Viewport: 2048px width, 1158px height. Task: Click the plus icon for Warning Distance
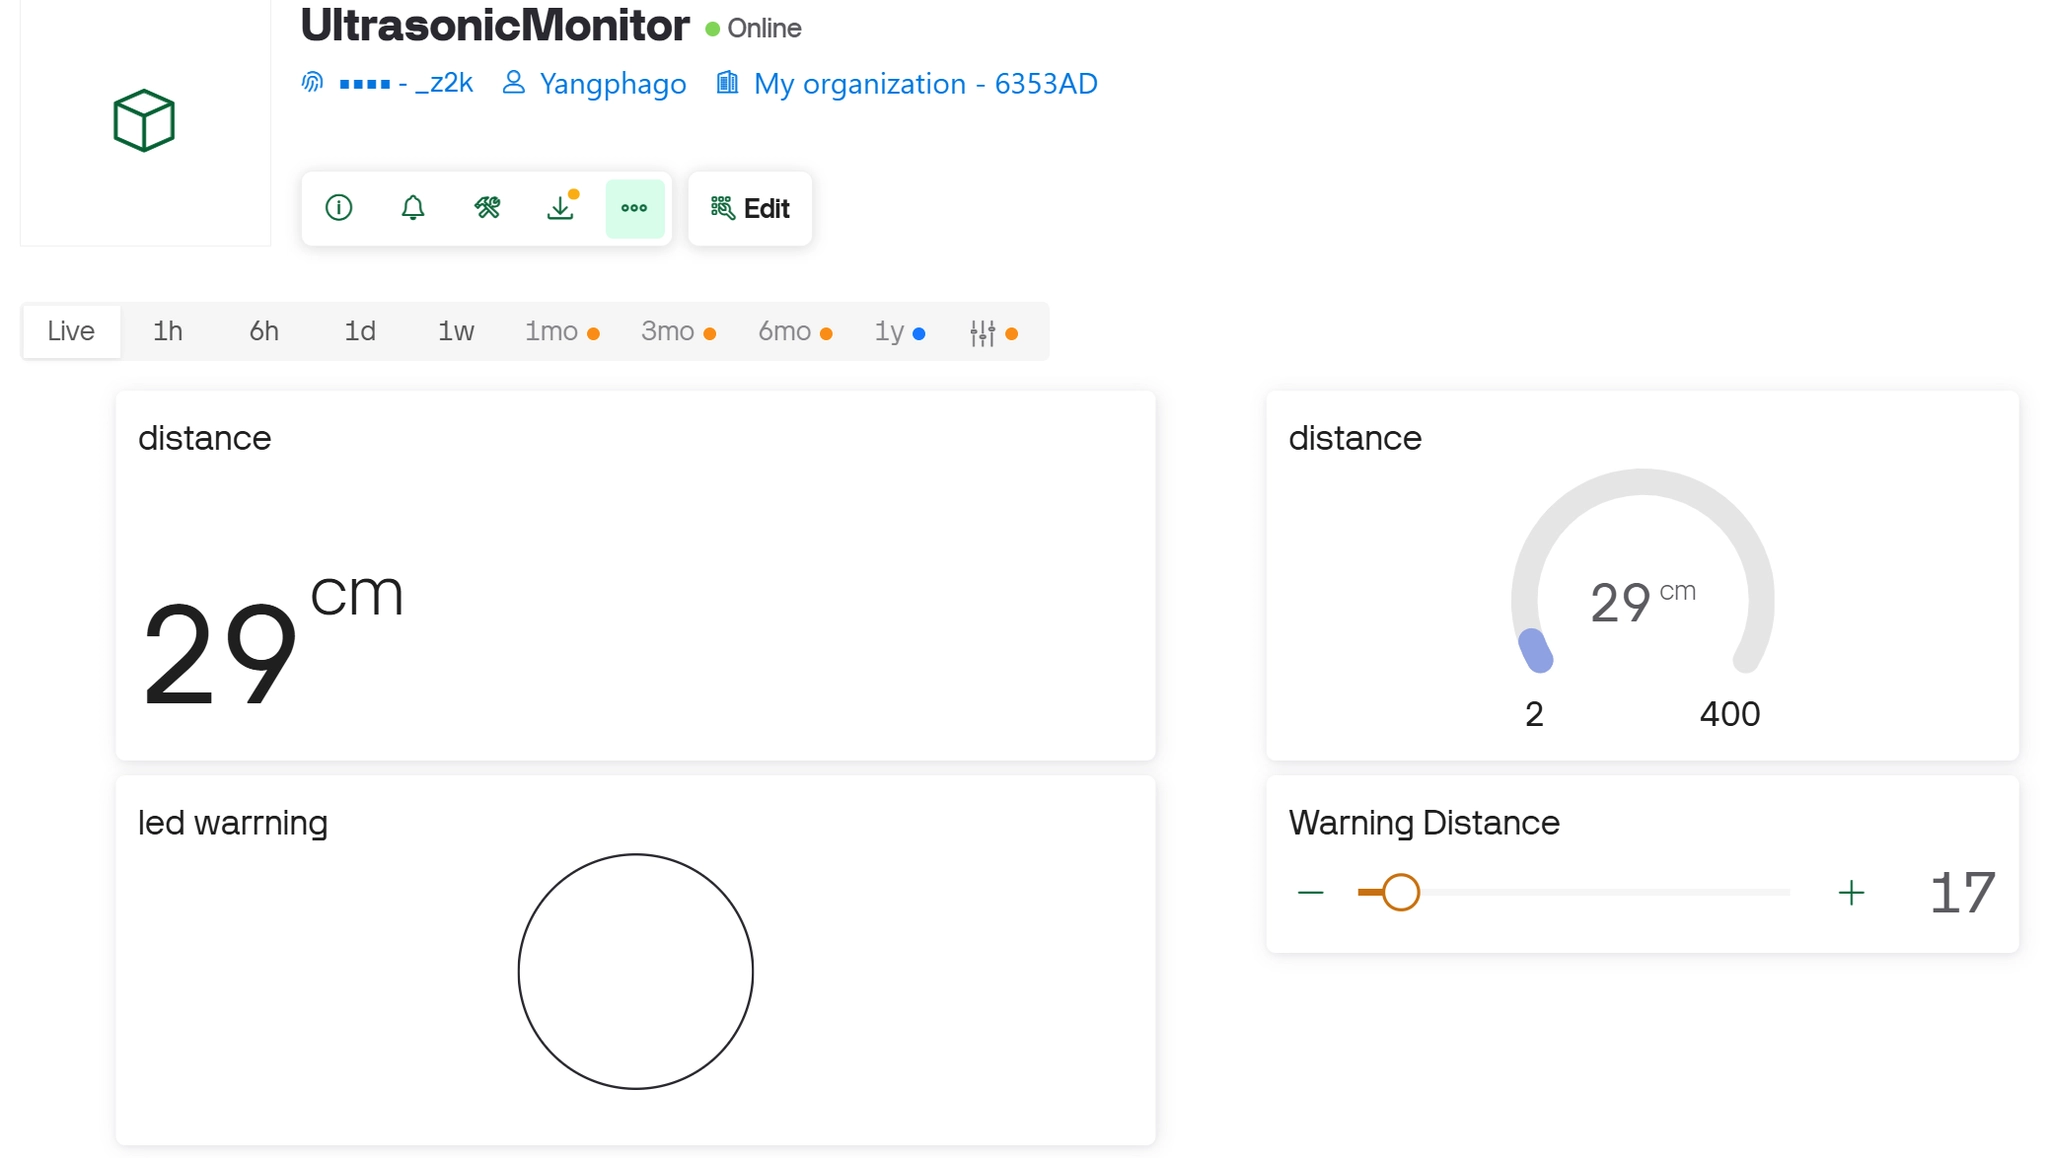tap(1851, 892)
